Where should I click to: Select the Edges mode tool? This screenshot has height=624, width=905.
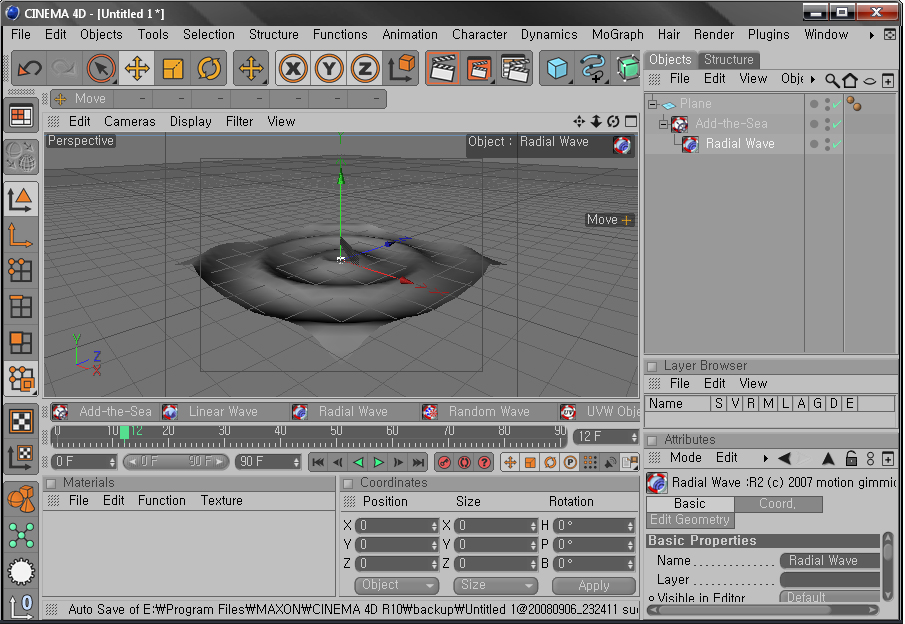pyautogui.click(x=21, y=307)
